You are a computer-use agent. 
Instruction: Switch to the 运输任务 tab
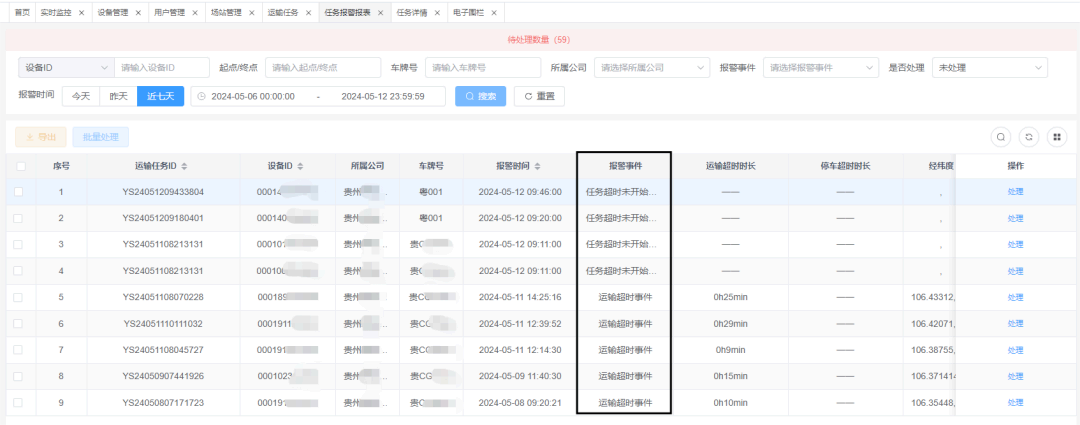coord(283,13)
